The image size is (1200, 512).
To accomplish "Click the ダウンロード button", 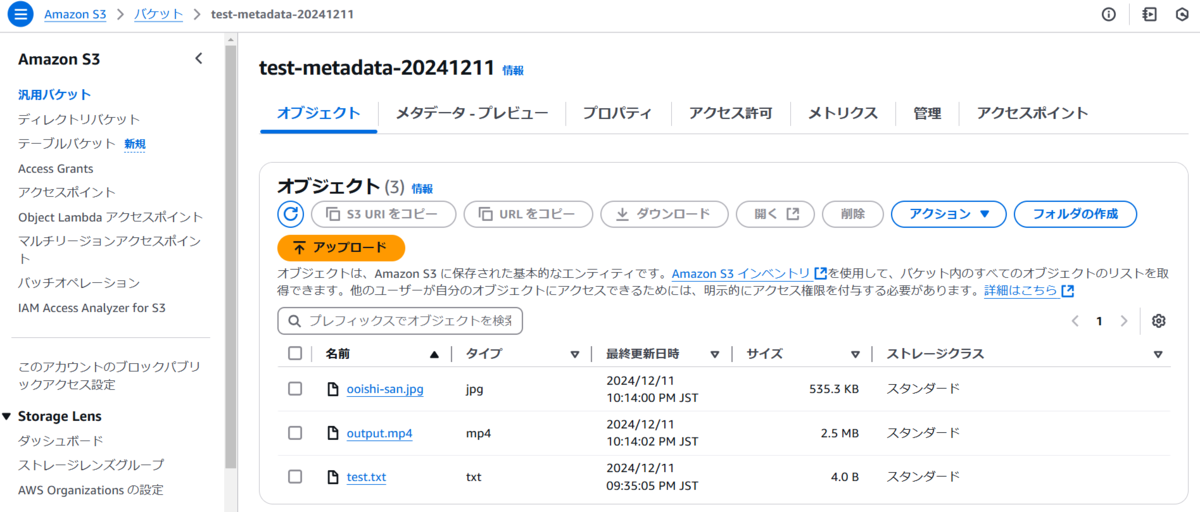I will [x=664, y=214].
